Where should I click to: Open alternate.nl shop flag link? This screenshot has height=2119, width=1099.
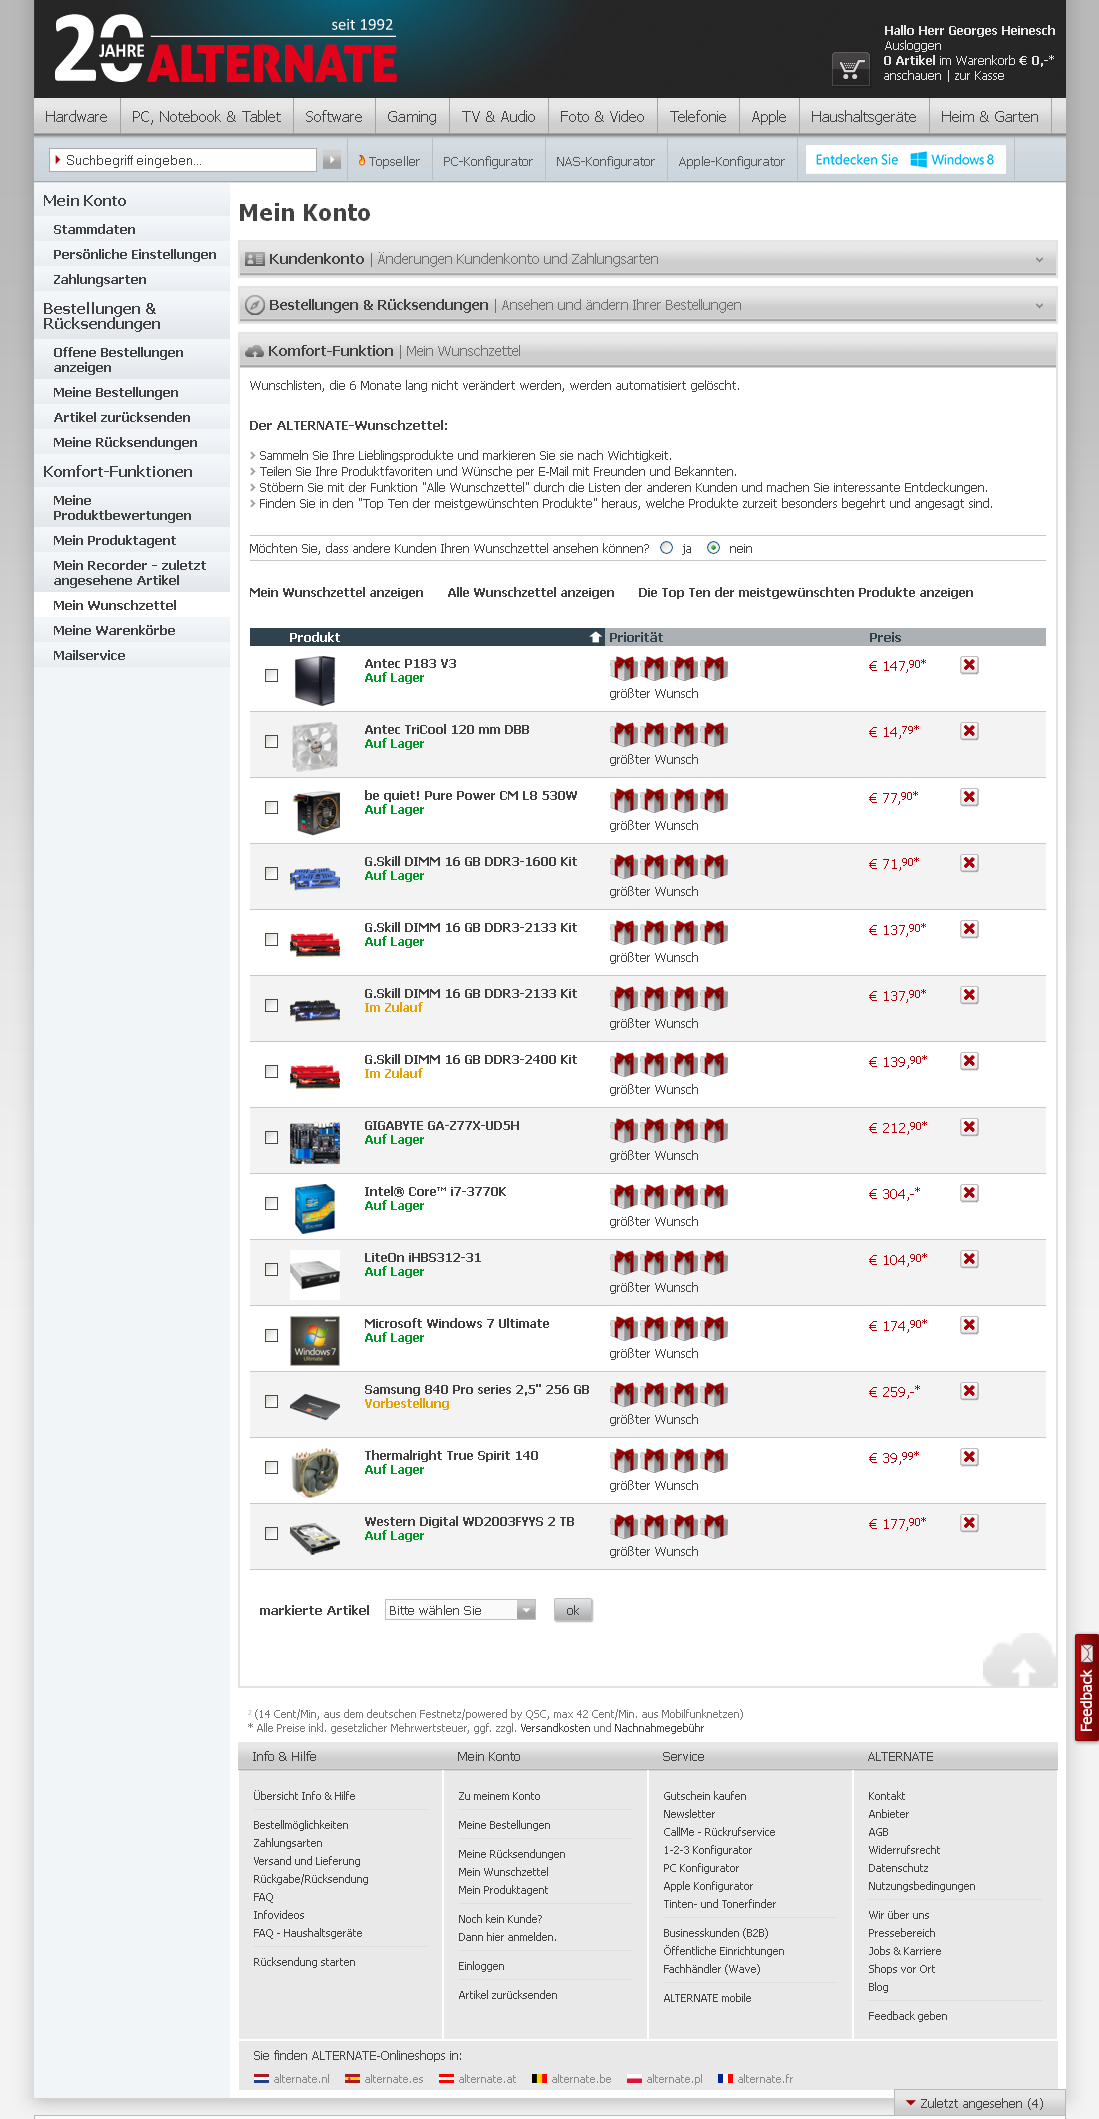(x=291, y=2079)
